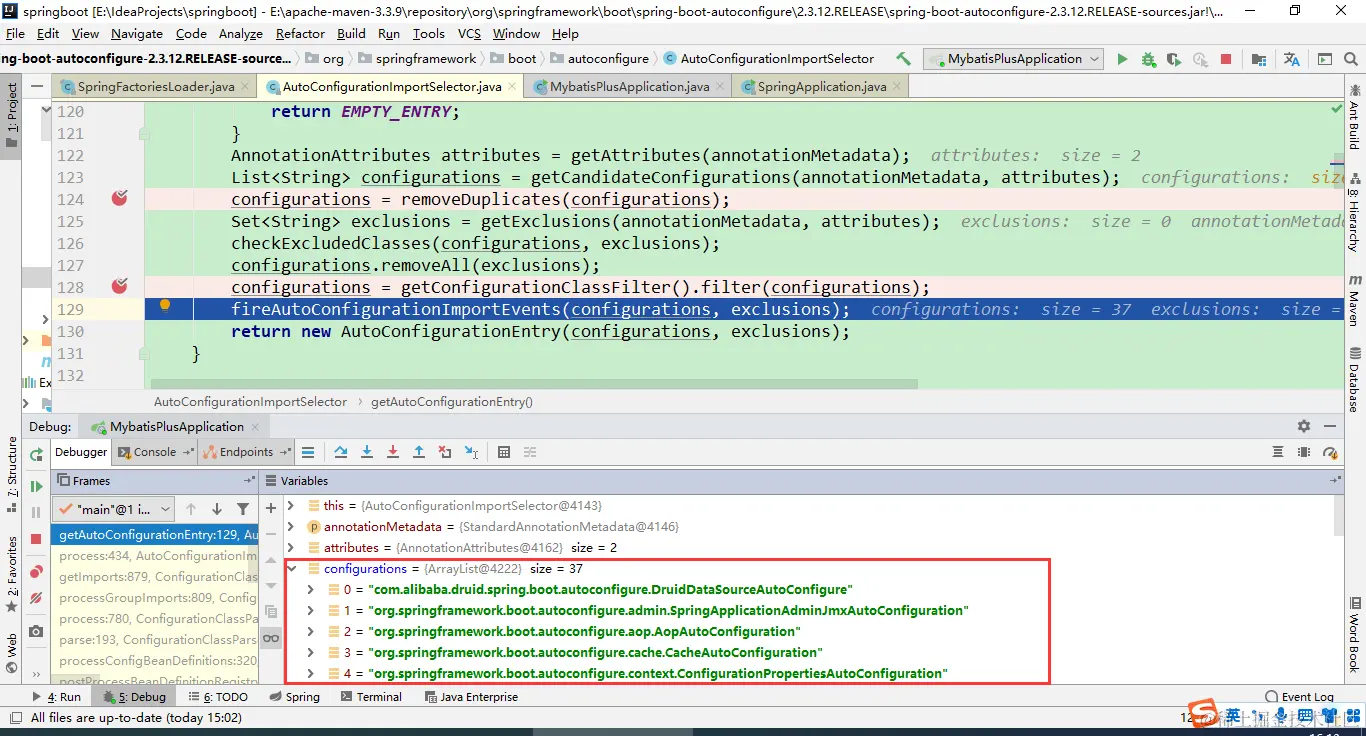Viewport: 1366px width, 736px height.
Task: Open the "main" thread selector dropdown
Action: click(x=113, y=509)
